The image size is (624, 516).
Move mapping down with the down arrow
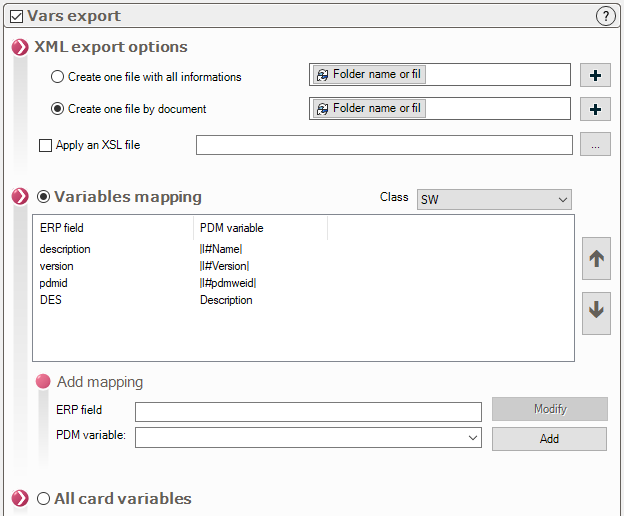(596, 311)
